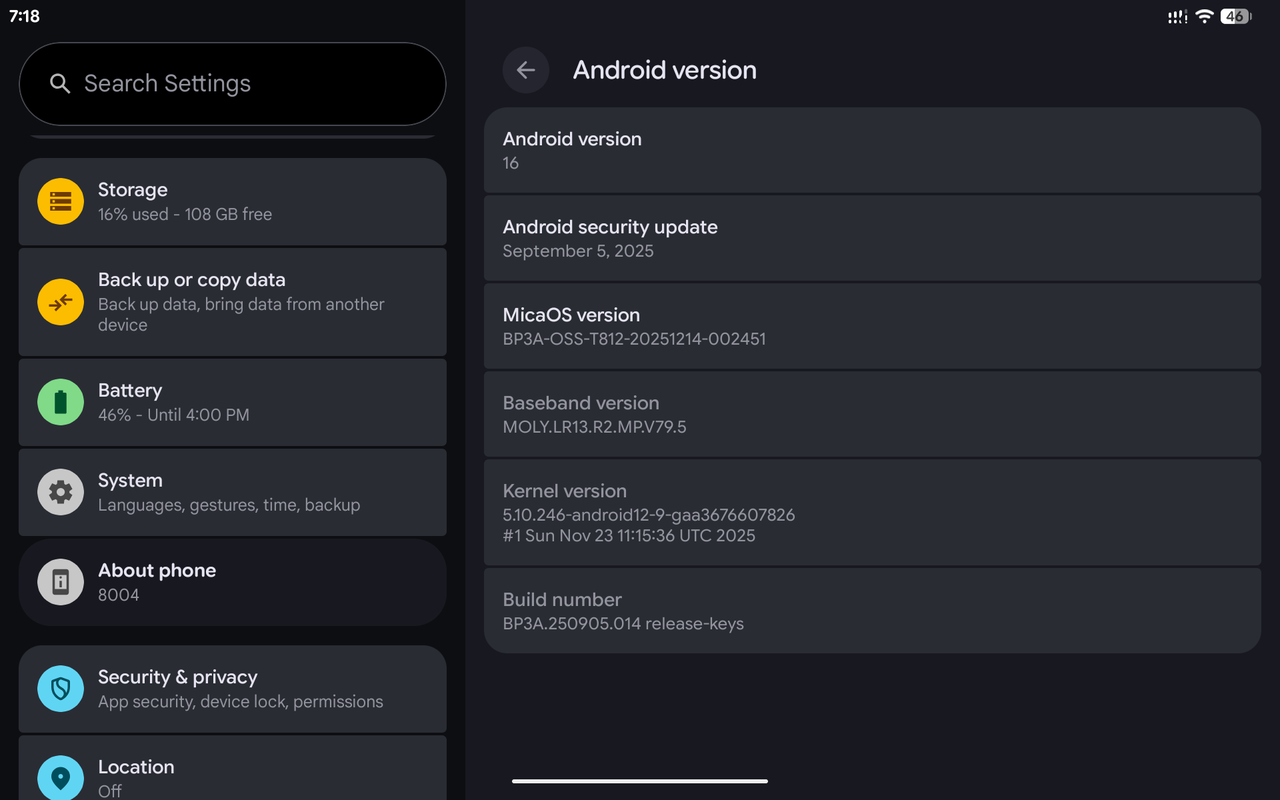1280x800 pixels.
Task: Tap the battery indicator in status bar
Action: pos(1236,16)
